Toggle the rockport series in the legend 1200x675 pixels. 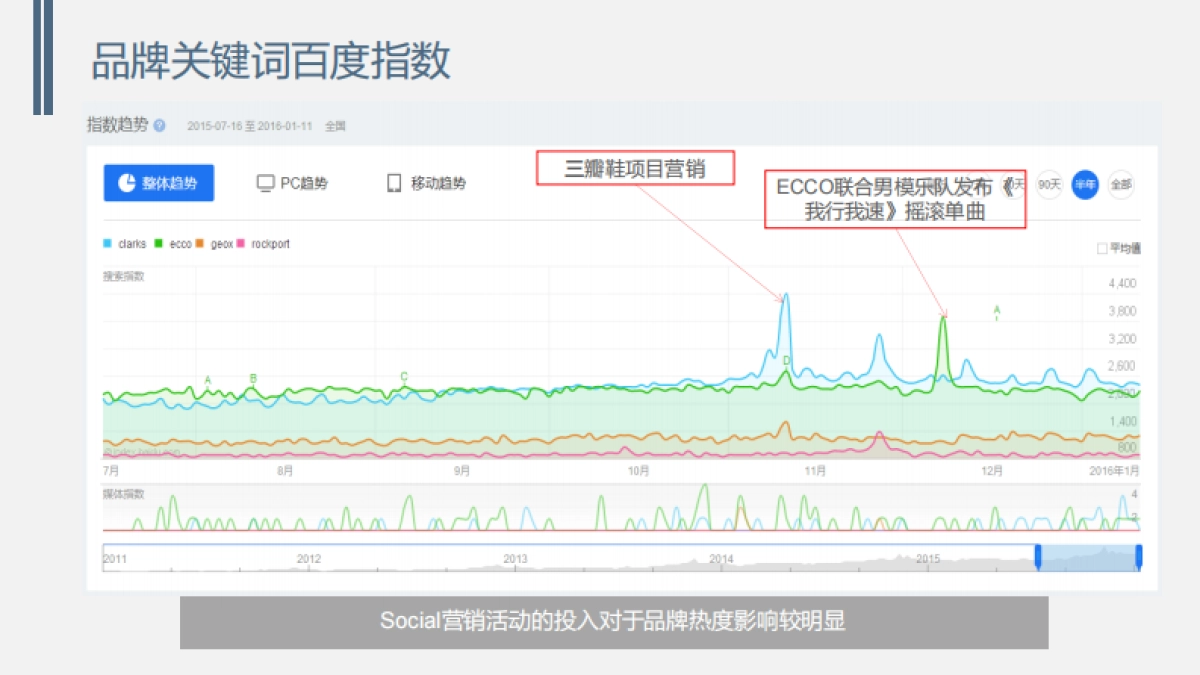pyautogui.click(x=264, y=243)
